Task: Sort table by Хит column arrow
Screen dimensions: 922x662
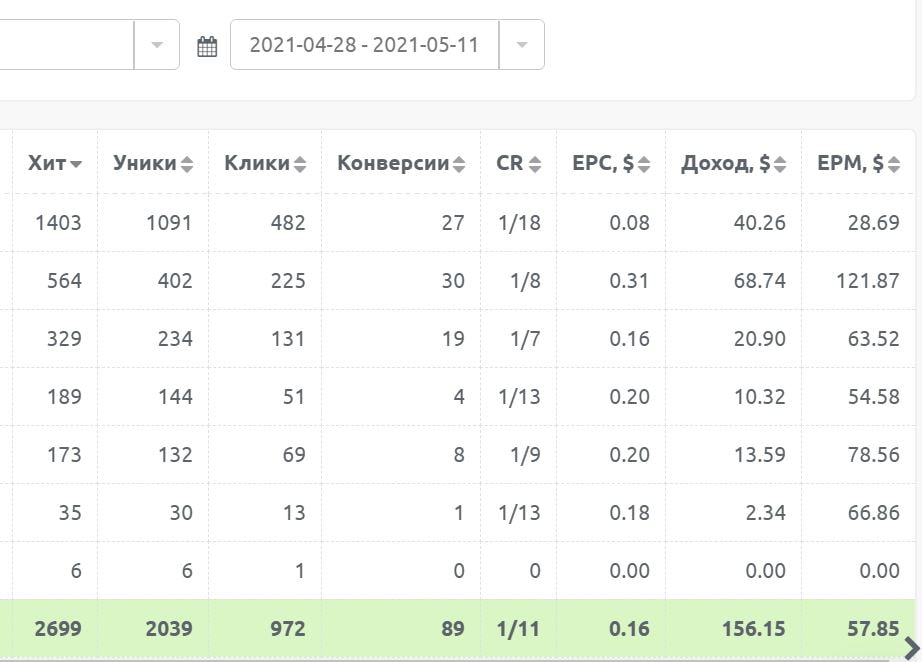Action: (76, 165)
